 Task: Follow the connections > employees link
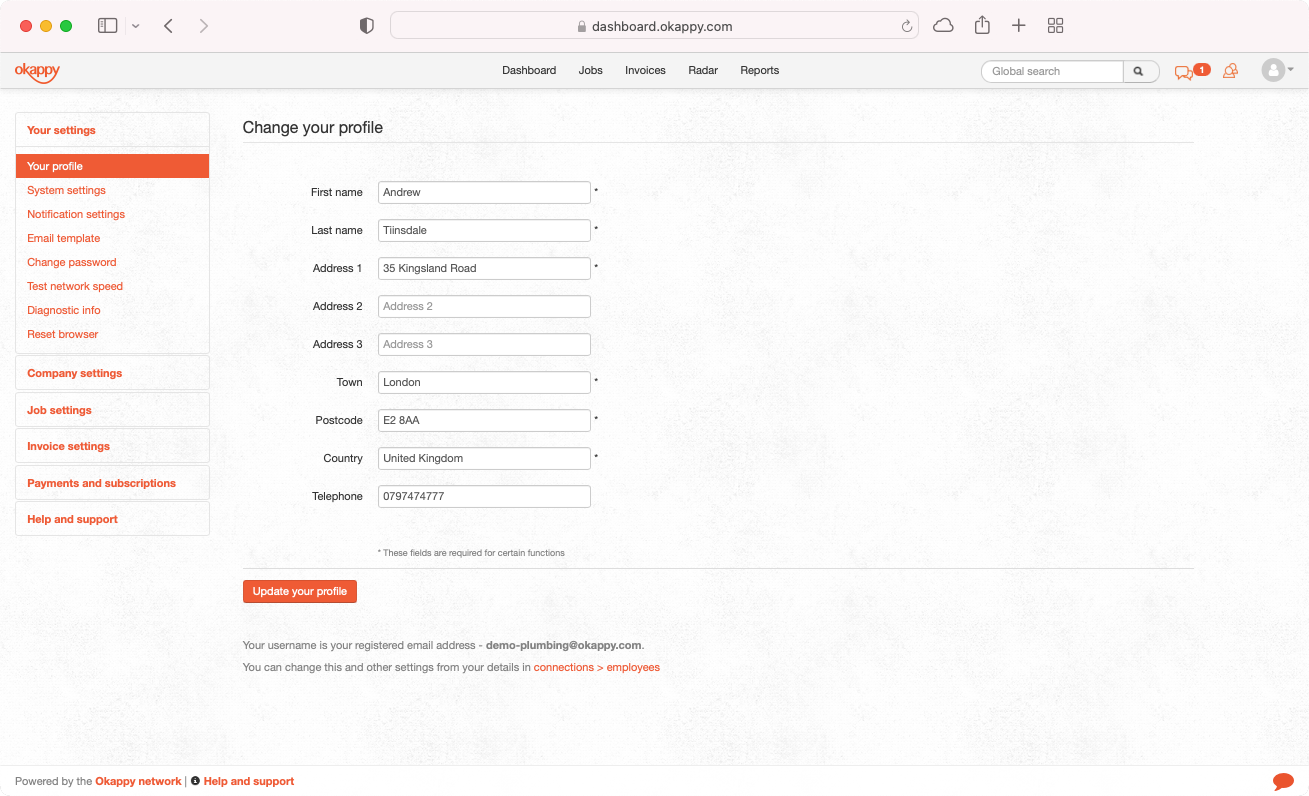point(597,667)
